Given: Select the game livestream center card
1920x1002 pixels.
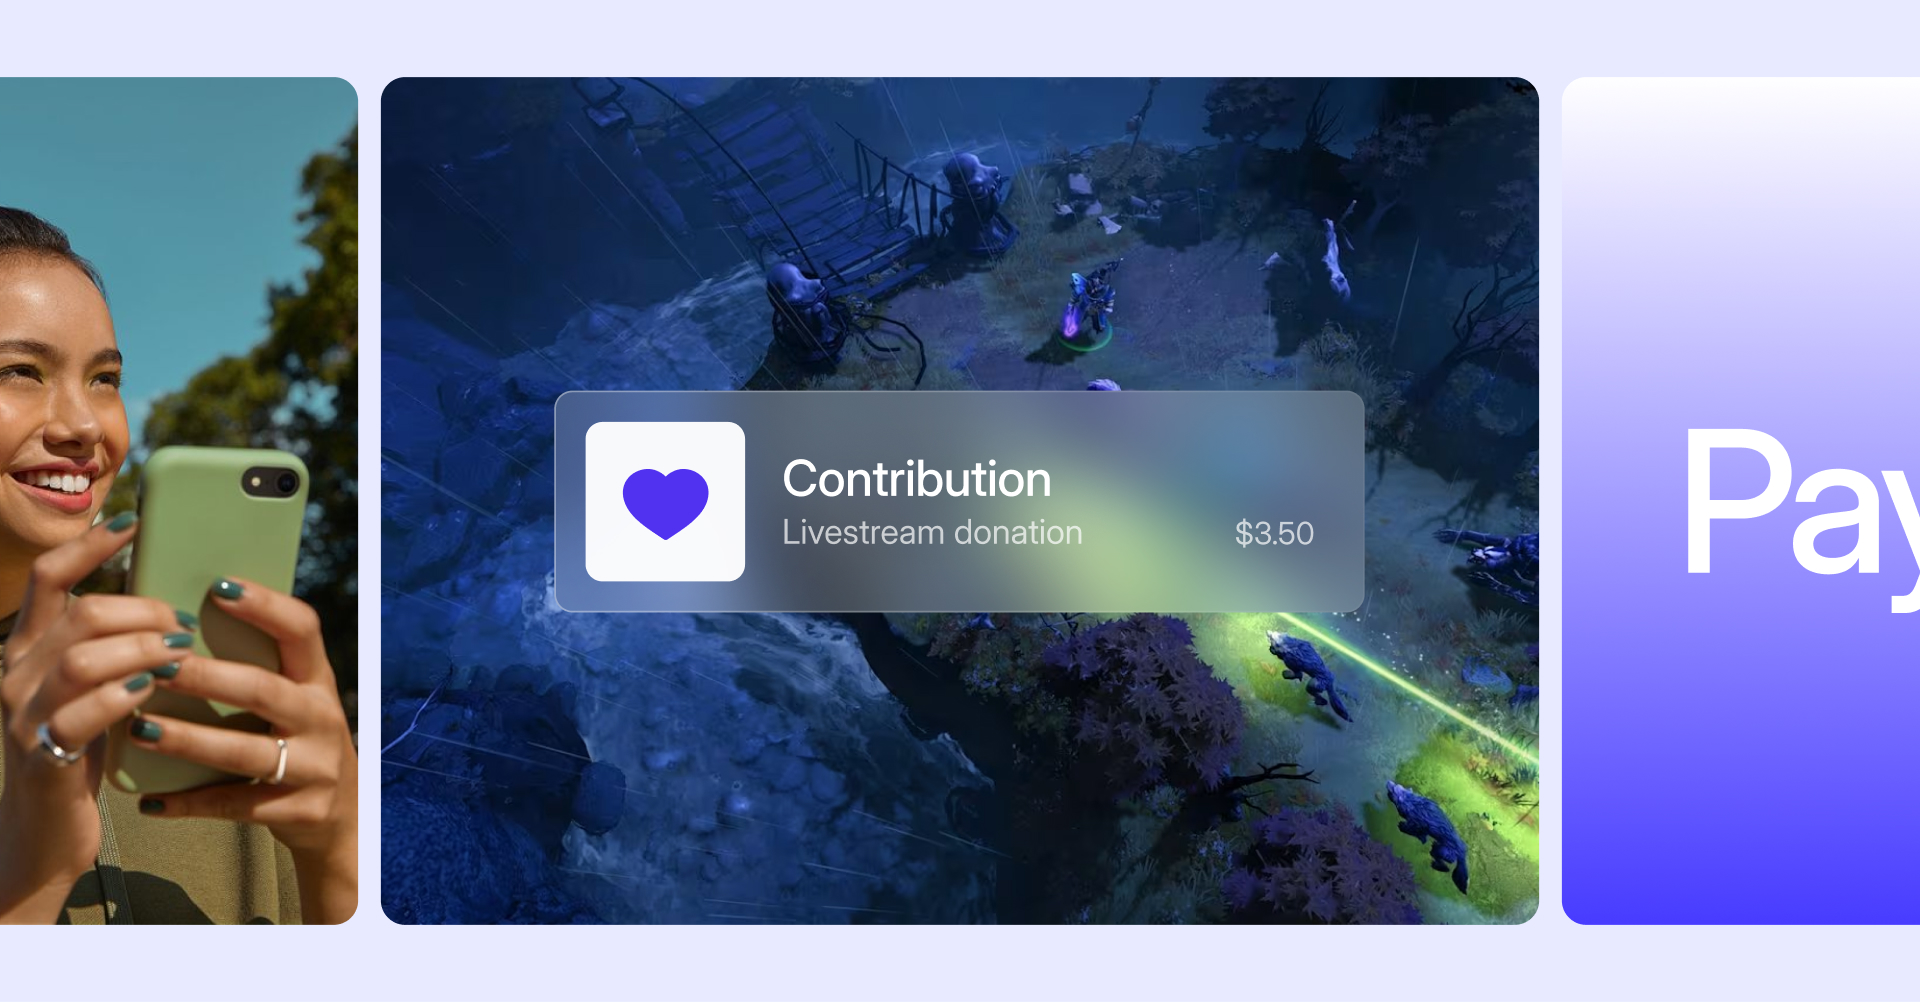Looking at the screenshot, I should tap(960, 500).
